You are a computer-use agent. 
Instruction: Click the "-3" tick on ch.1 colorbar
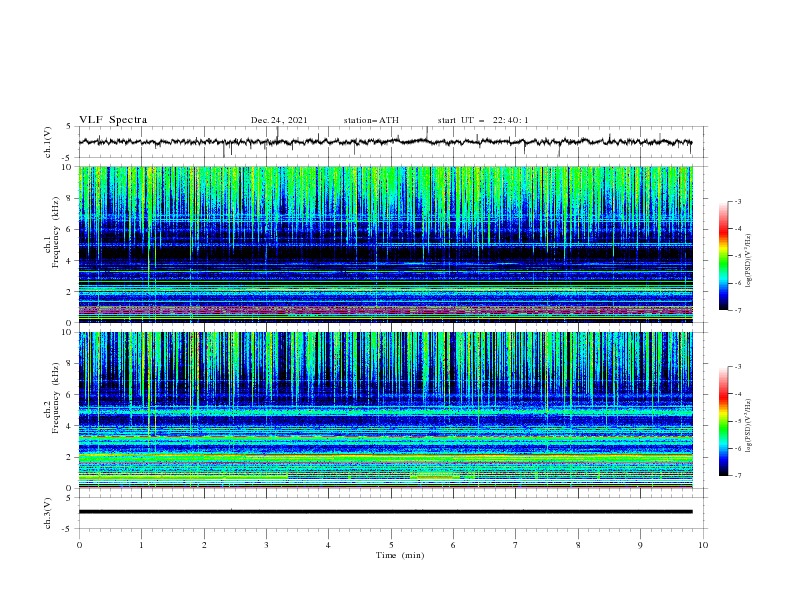click(x=737, y=201)
